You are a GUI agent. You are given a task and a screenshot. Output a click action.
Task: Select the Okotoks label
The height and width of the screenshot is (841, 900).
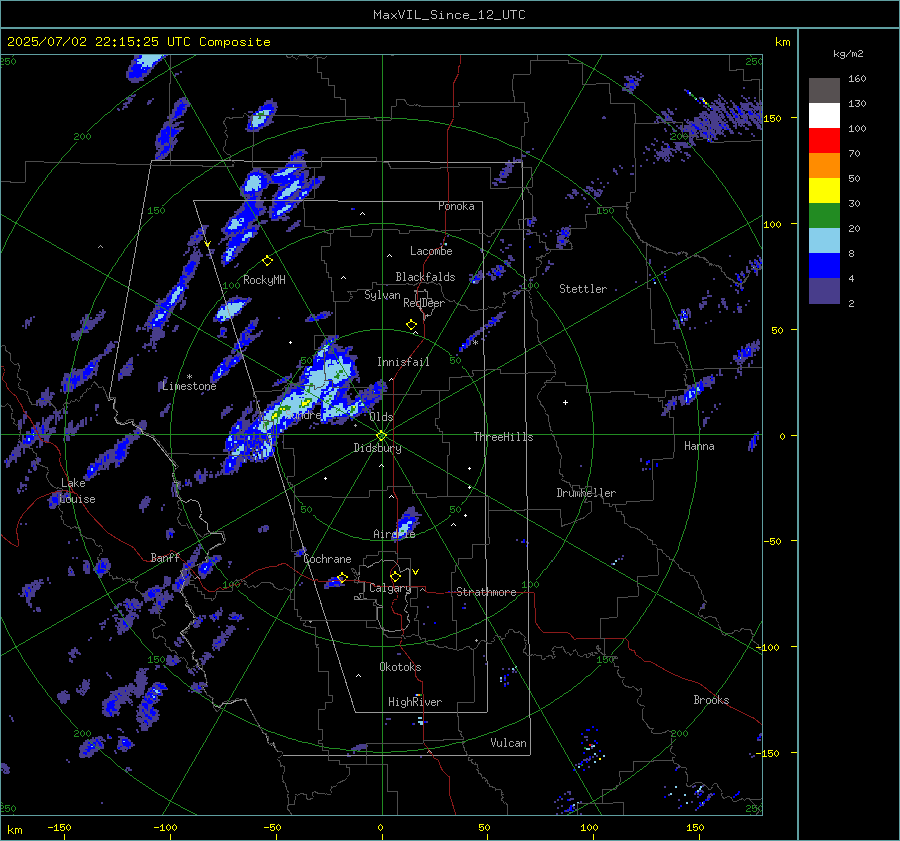click(400, 667)
